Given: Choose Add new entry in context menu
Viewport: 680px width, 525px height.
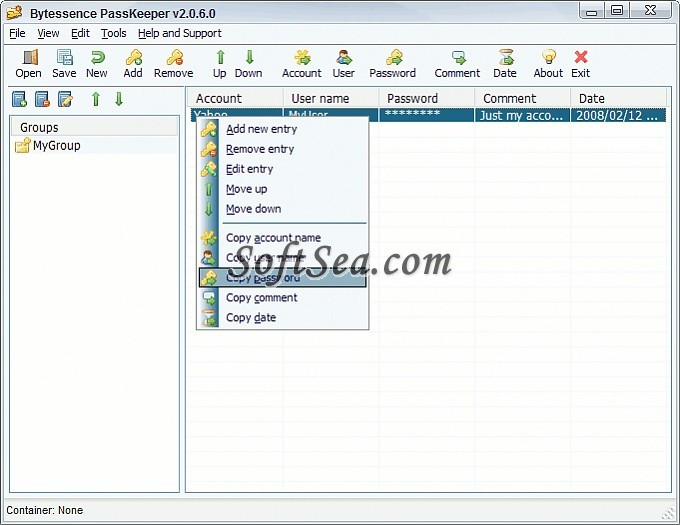Looking at the screenshot, I should (x=283, y=129).
